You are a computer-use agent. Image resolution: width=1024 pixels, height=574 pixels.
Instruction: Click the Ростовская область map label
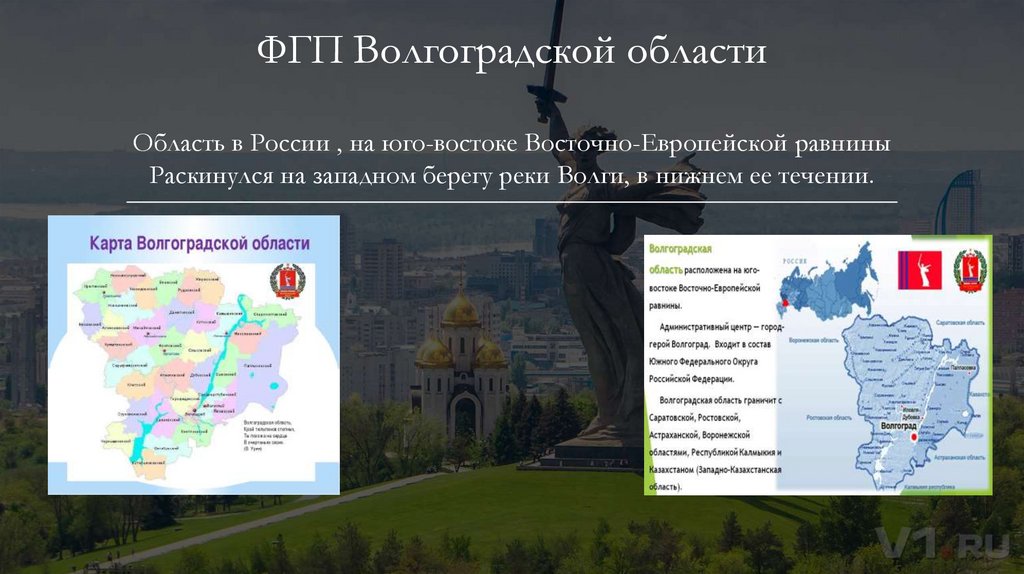(x=829, y=417)
